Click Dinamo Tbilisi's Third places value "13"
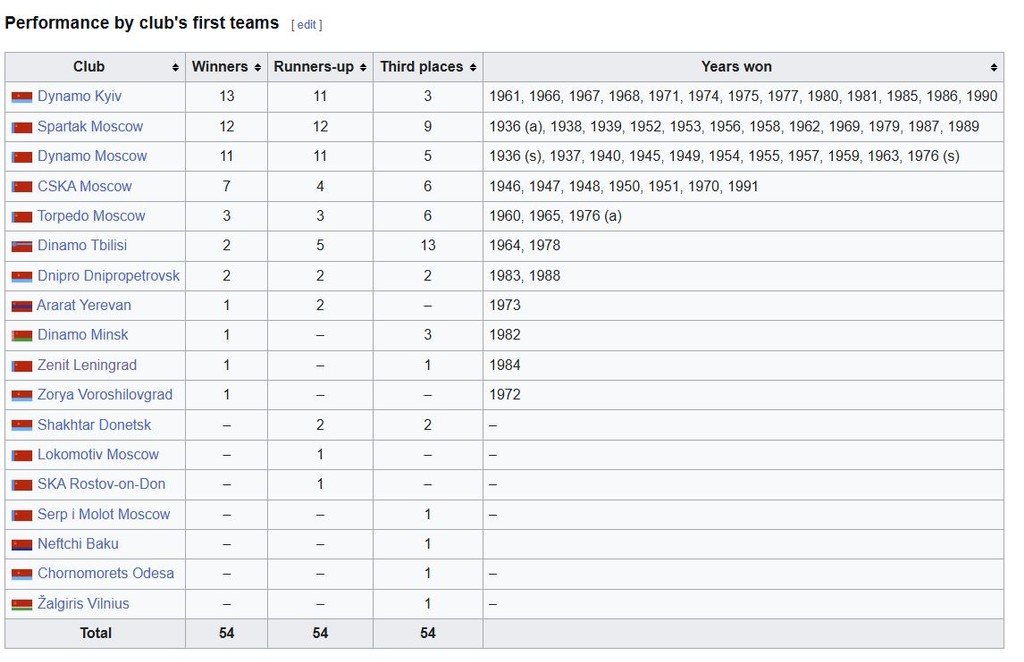Viewport: 1024px width, 662px height. pyautogui.click(x=428, y=245)
